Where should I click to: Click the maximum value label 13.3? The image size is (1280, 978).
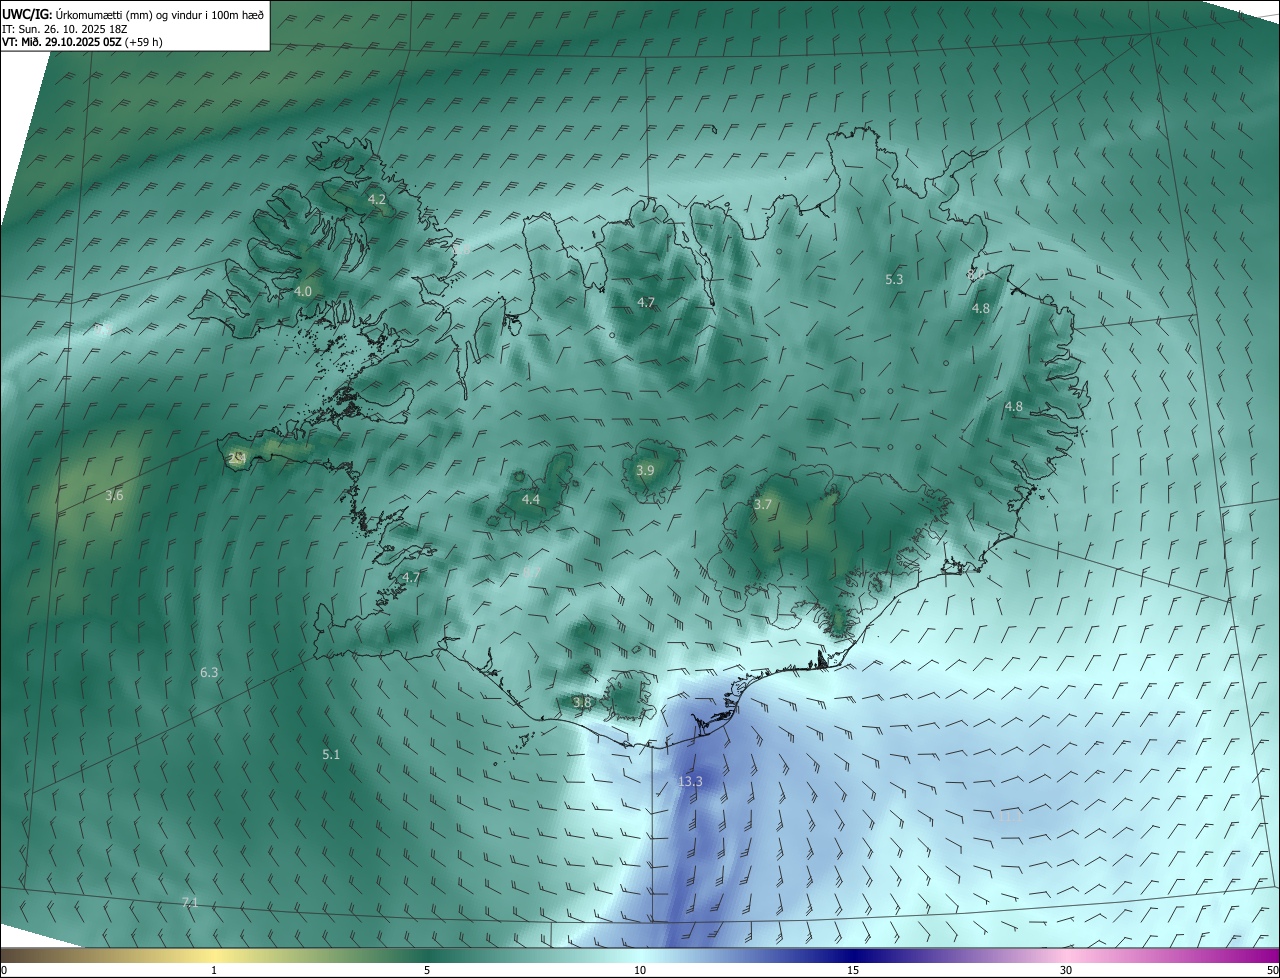(x=690, y=782)
